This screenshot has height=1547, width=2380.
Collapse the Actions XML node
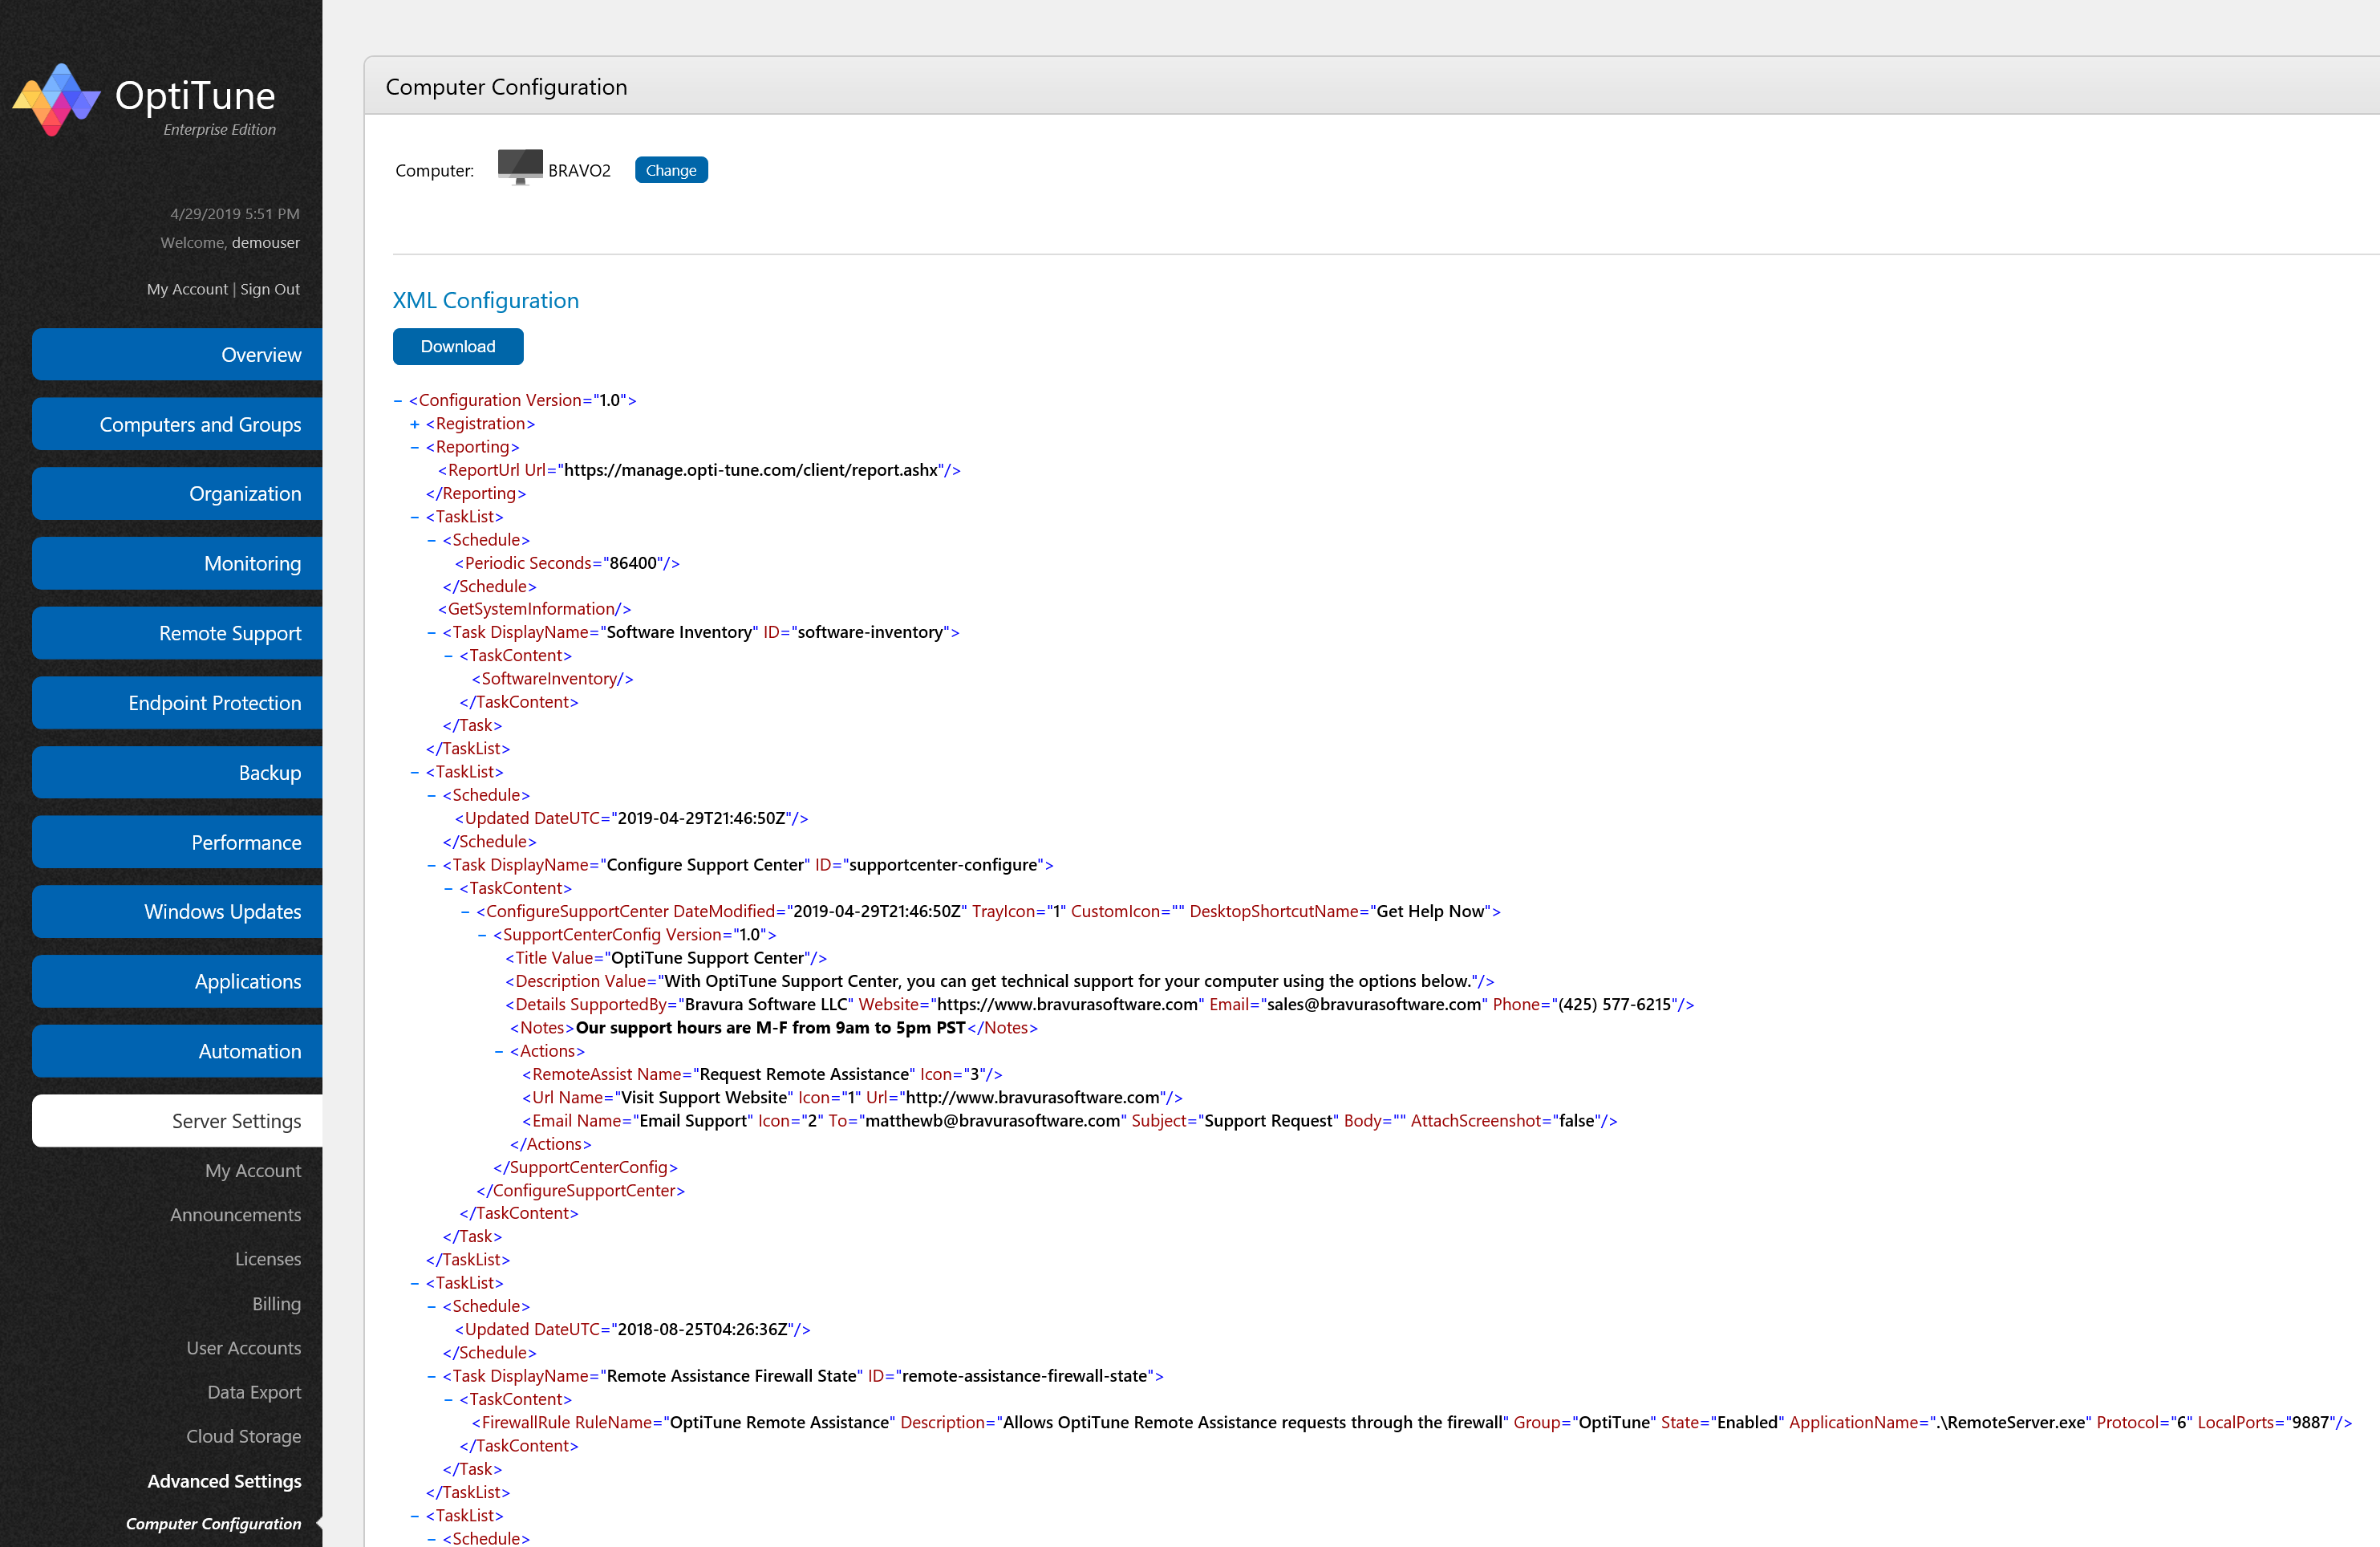point(499,1051)
